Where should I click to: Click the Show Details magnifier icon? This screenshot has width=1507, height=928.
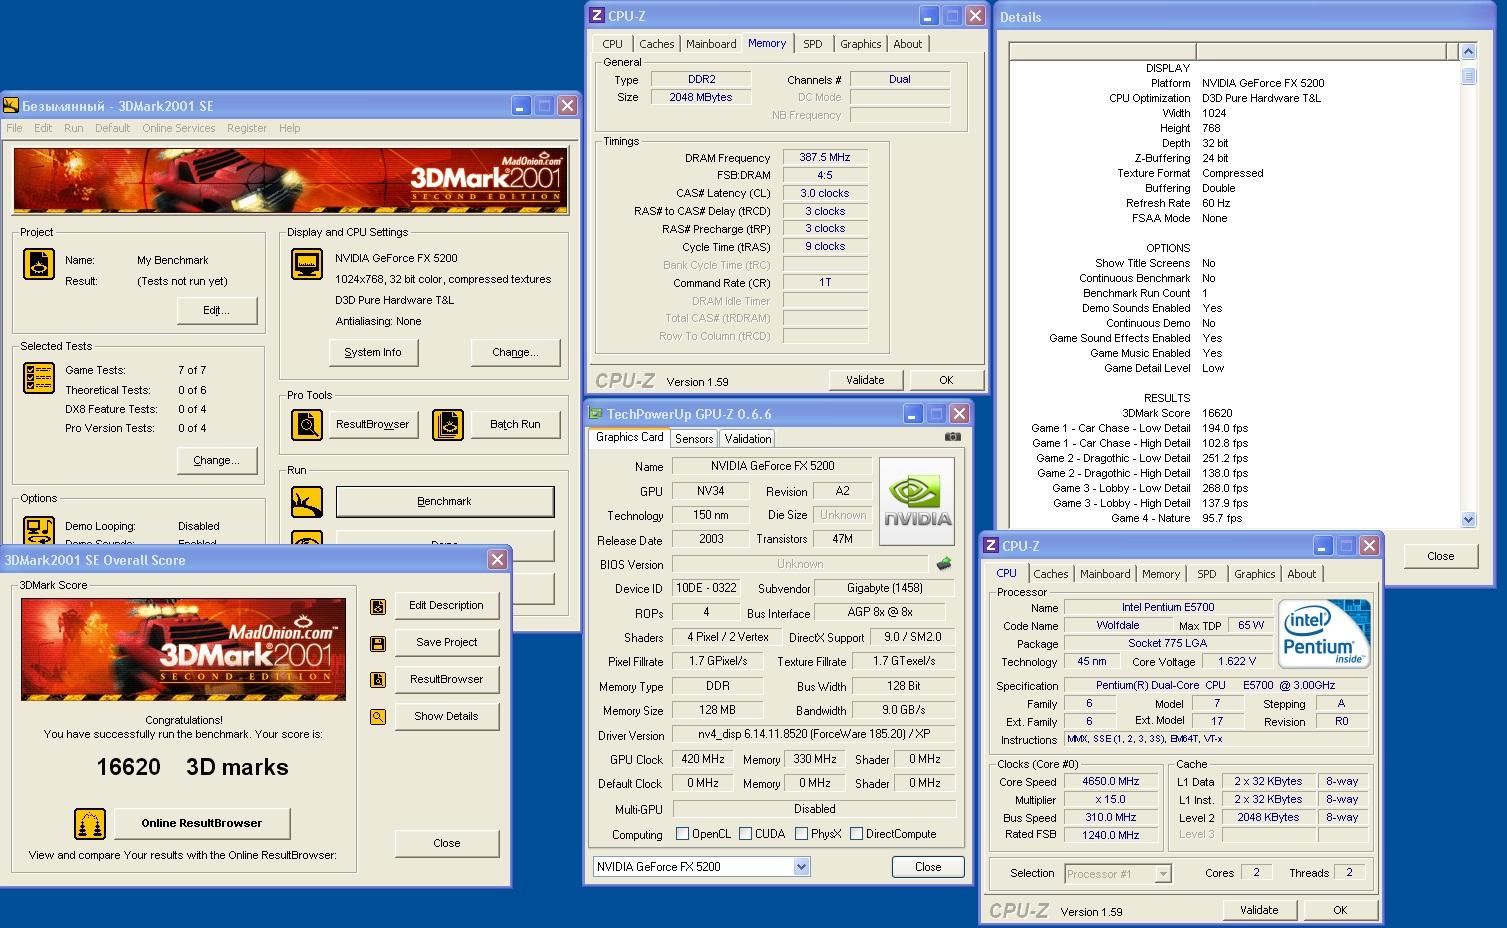click(x=378, y=717)
